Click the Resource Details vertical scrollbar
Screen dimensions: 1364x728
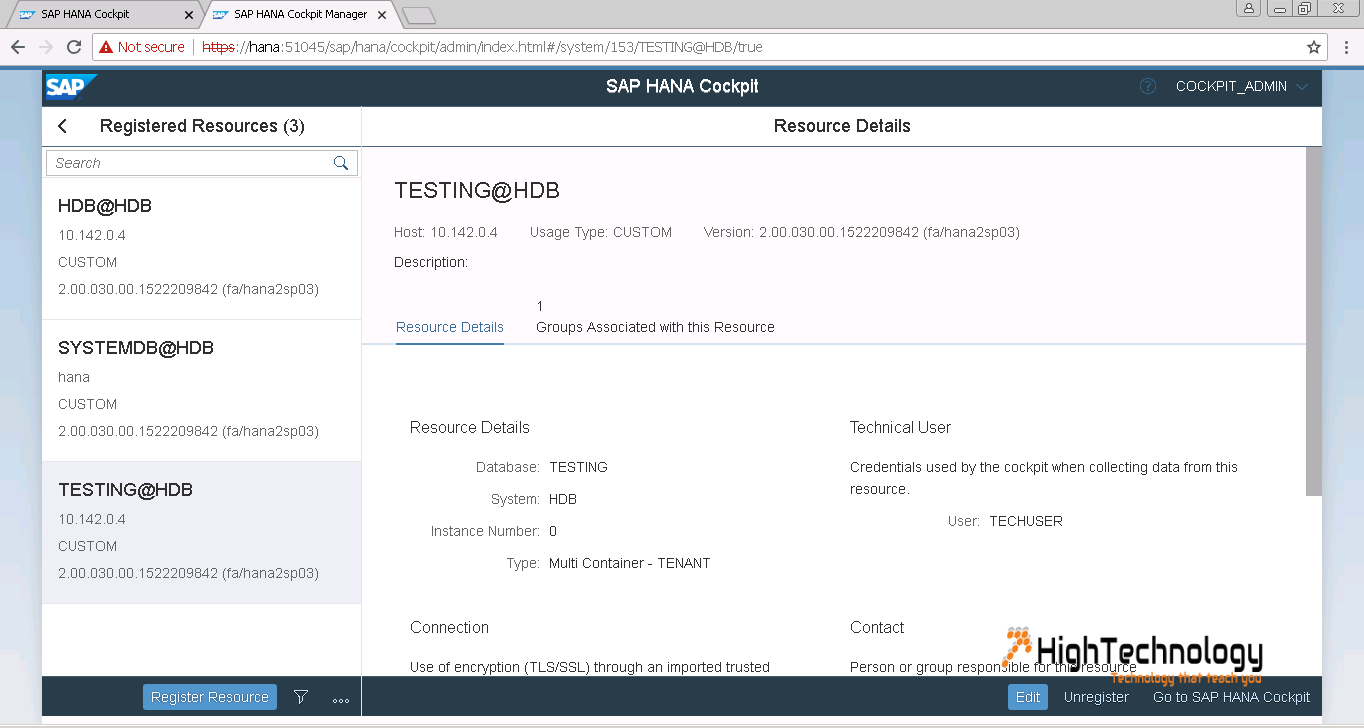(1314, 320)
